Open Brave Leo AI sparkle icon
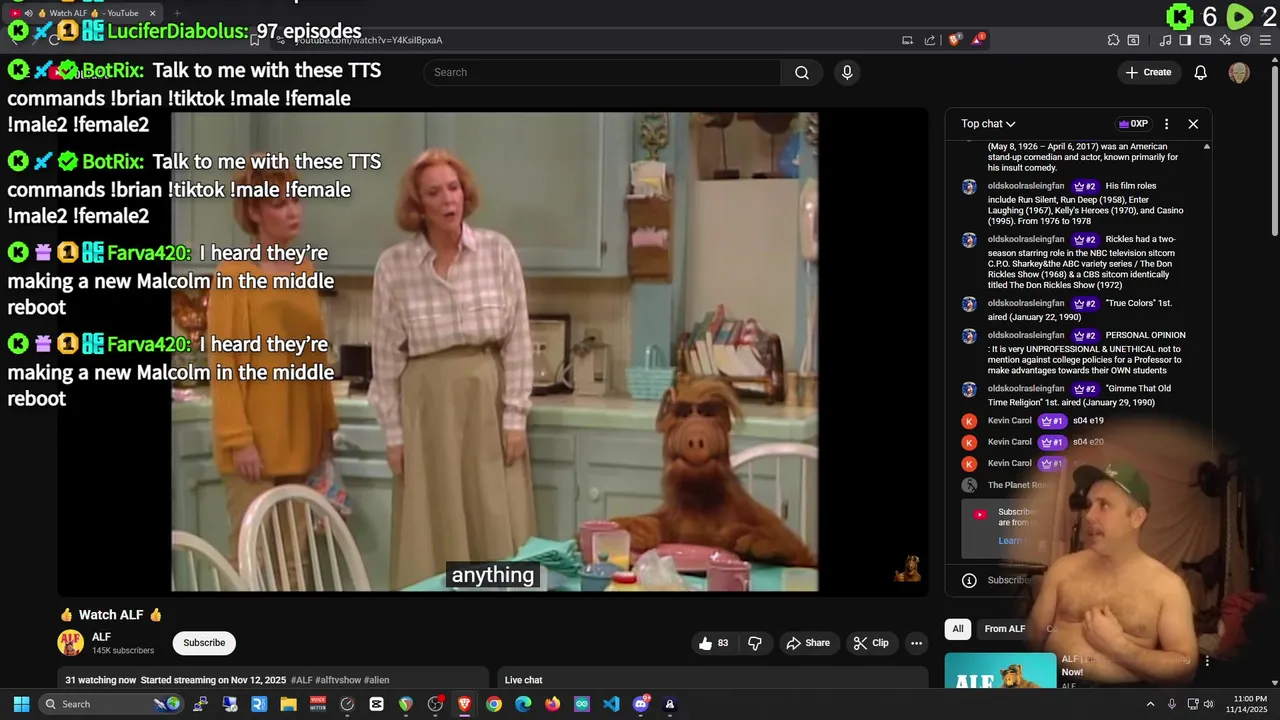This screenshot has height=720, width=1280. [1225, 40]
